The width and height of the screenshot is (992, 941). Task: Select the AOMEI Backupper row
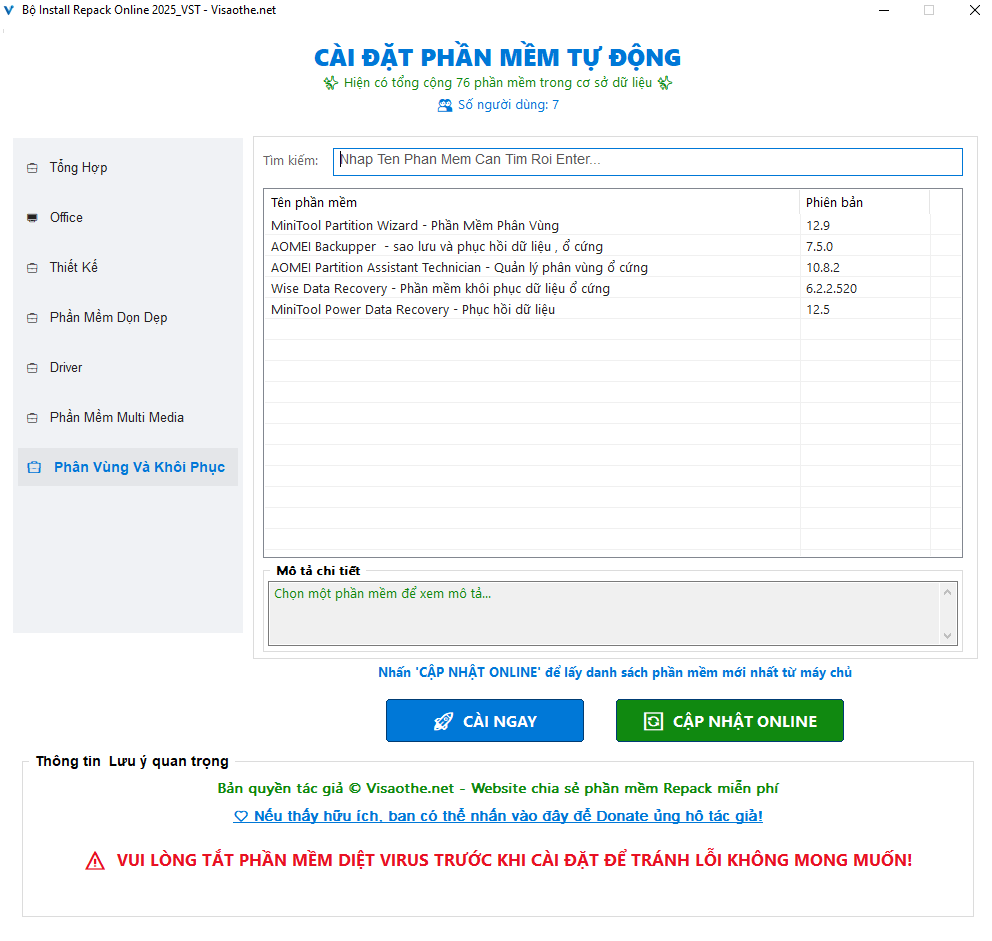pos(612,246)
